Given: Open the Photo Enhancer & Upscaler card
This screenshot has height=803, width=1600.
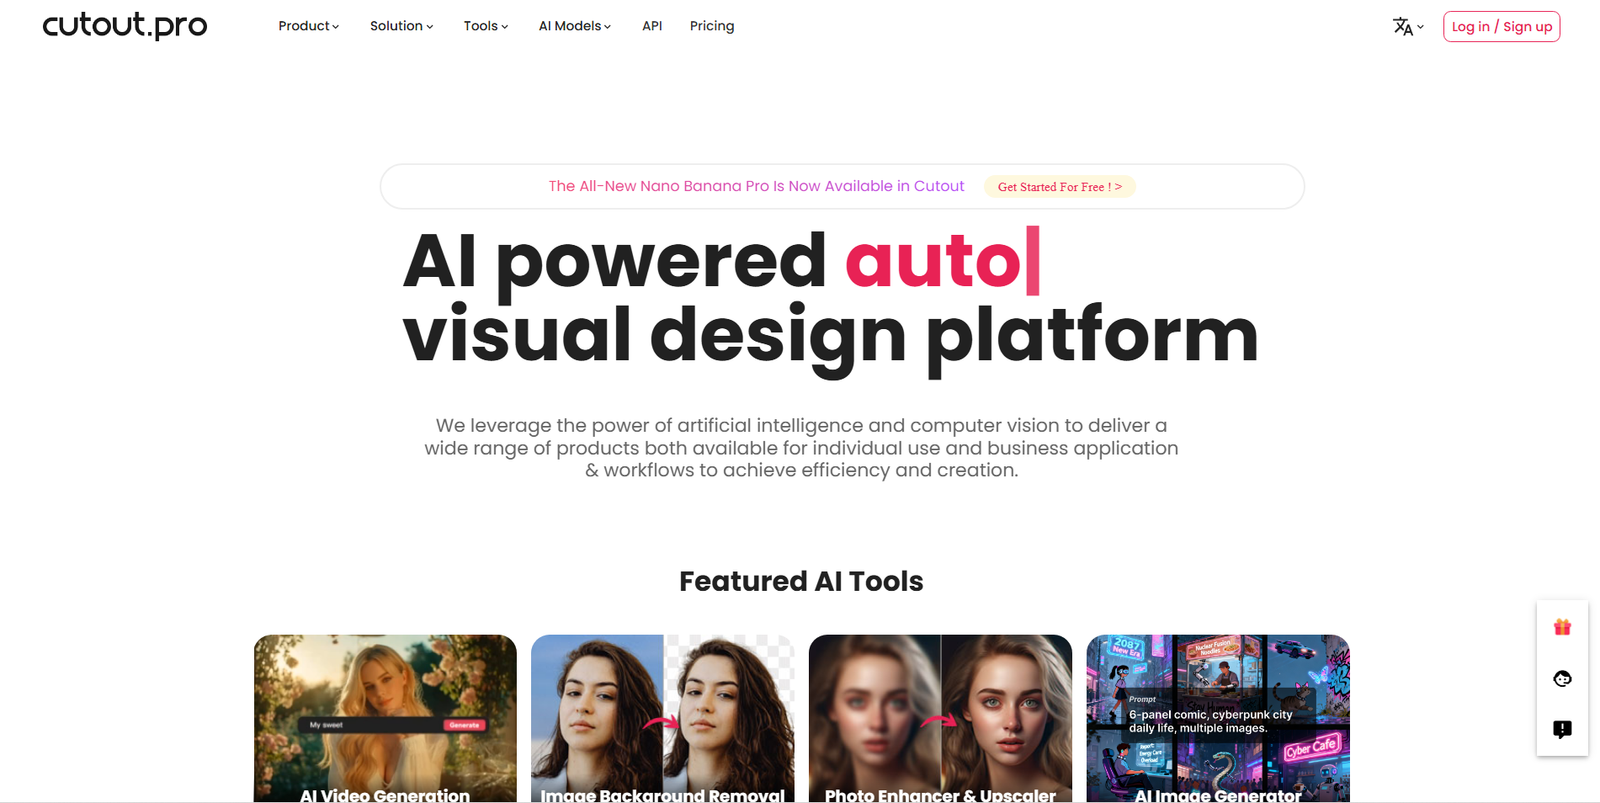Looking at the screenshot, I should tap(940, 718).
